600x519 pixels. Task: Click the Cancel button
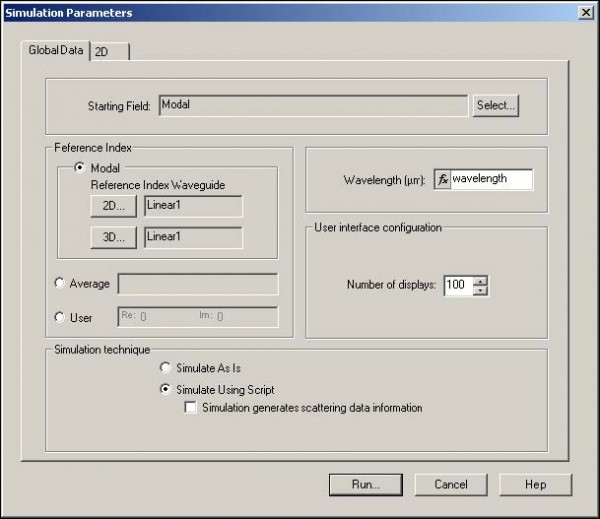click(x=451, y=485)
